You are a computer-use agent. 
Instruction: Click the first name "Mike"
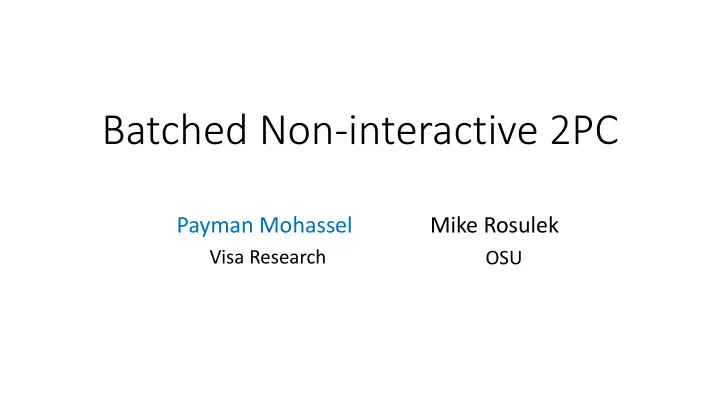click(x=454, y=225)
